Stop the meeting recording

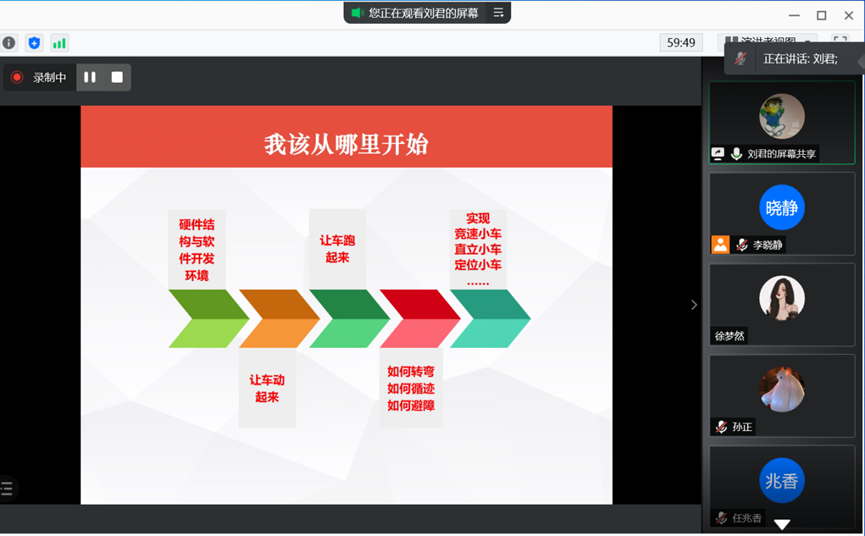117,77
